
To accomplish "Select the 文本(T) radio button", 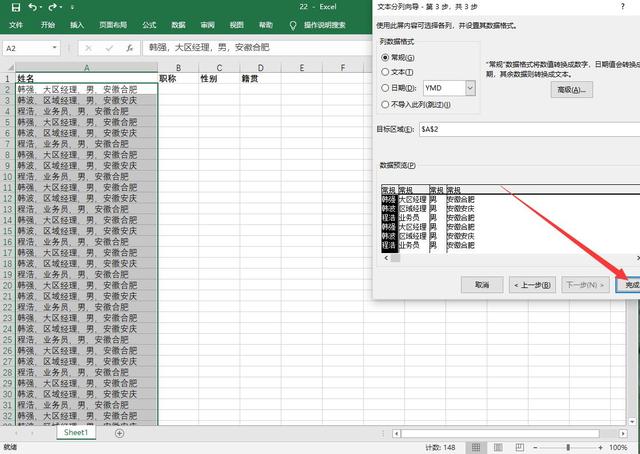I will pos(385,72).
